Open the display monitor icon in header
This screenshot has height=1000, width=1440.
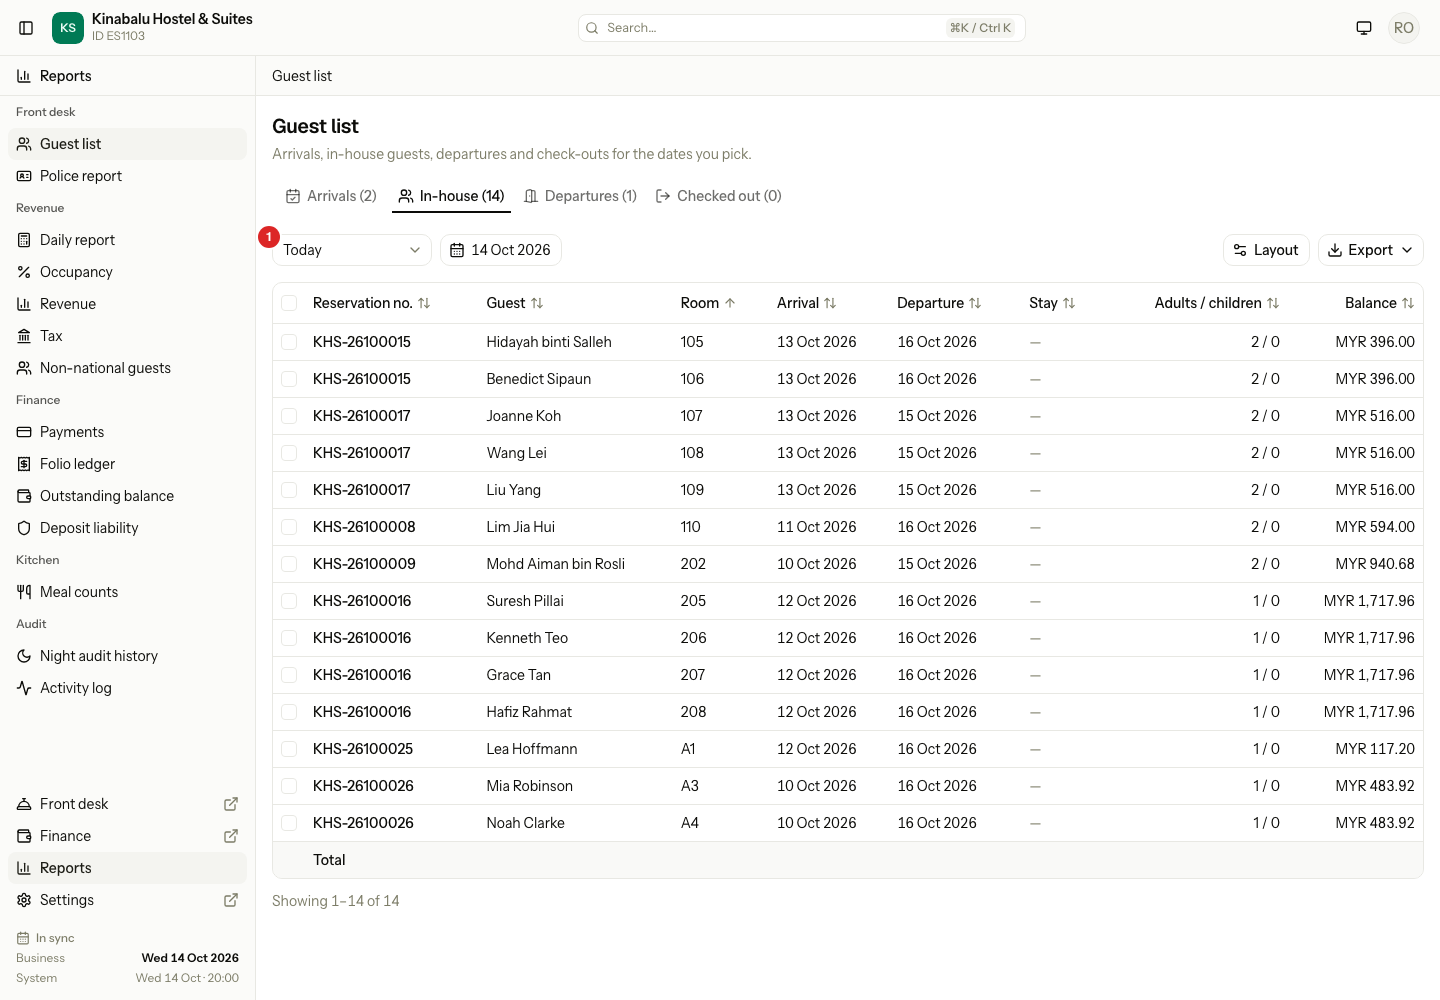point(1364,28)
